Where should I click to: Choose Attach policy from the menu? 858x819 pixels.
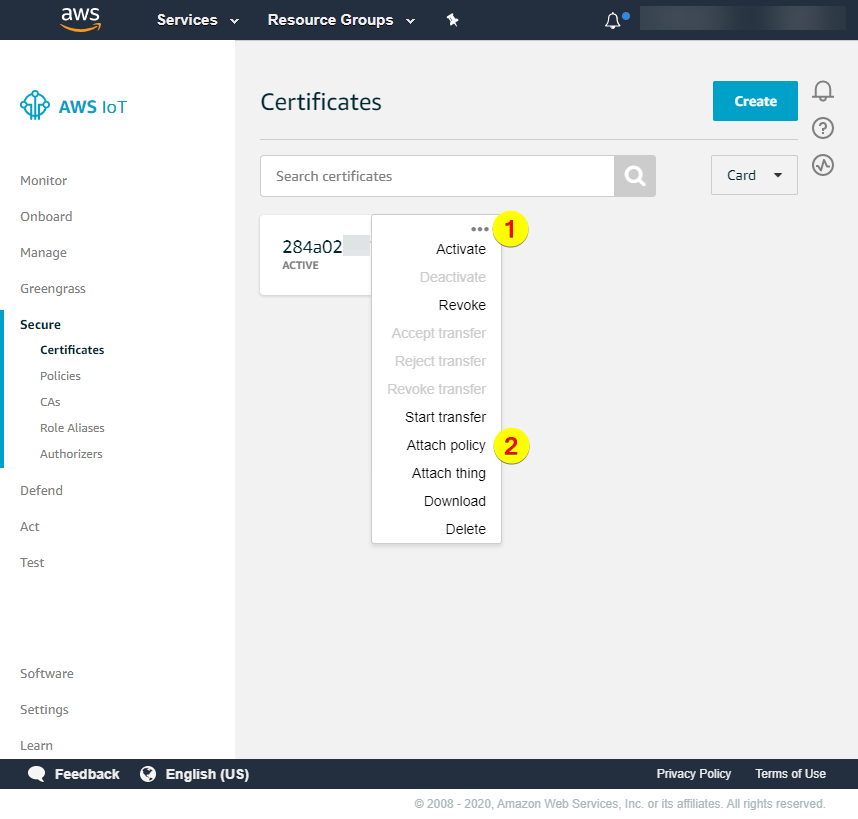click(446, 445)
